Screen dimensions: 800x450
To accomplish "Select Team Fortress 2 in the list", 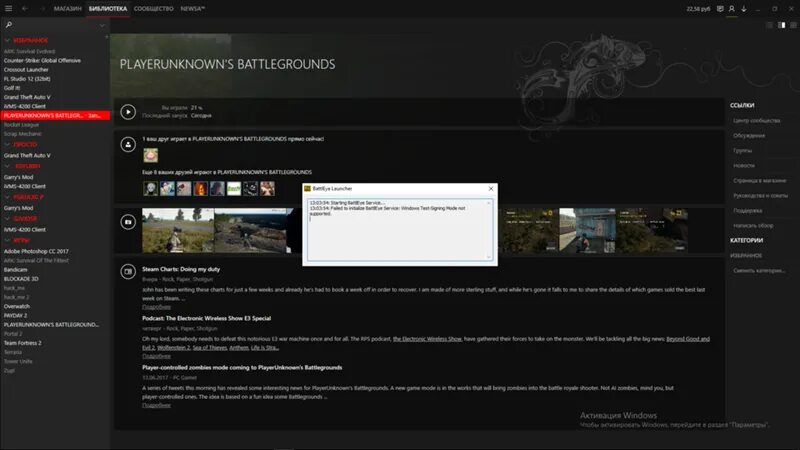I will [22, 343].
